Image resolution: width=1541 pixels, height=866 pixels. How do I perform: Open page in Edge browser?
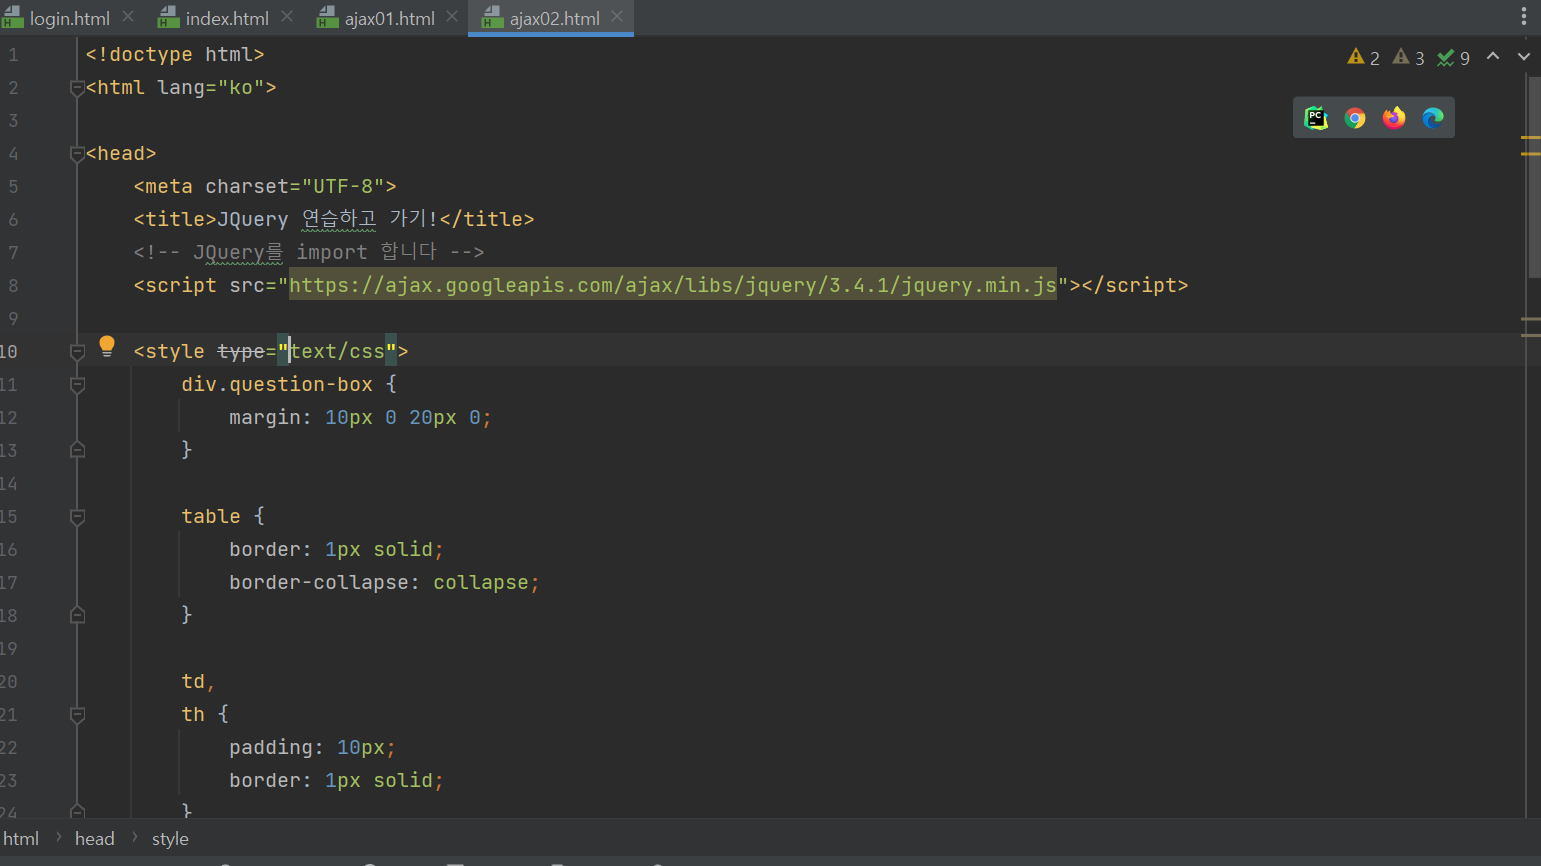pyautogui.click(x=1433, y=118)
